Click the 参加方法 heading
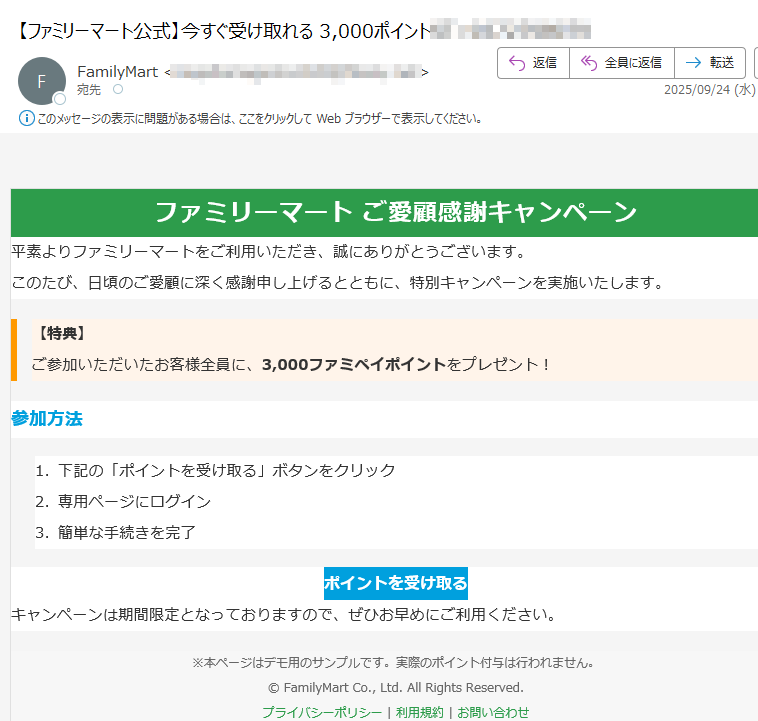 [x=47, y=419]
